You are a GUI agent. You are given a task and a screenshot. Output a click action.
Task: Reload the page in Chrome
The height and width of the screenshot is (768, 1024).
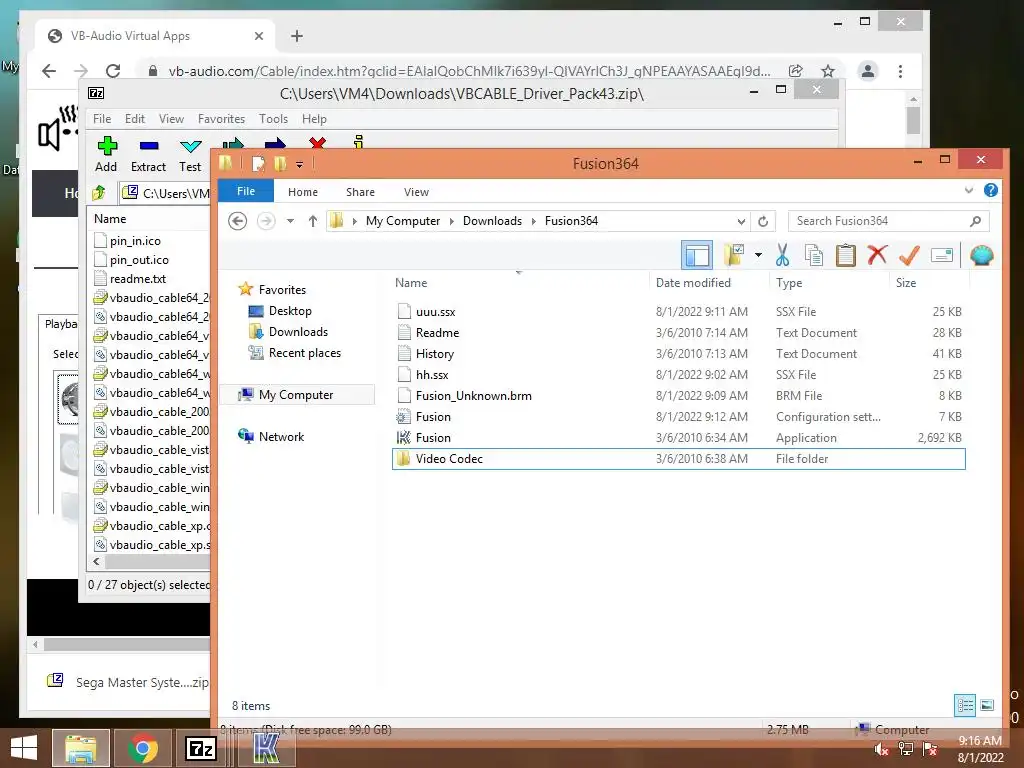[113, 71]
